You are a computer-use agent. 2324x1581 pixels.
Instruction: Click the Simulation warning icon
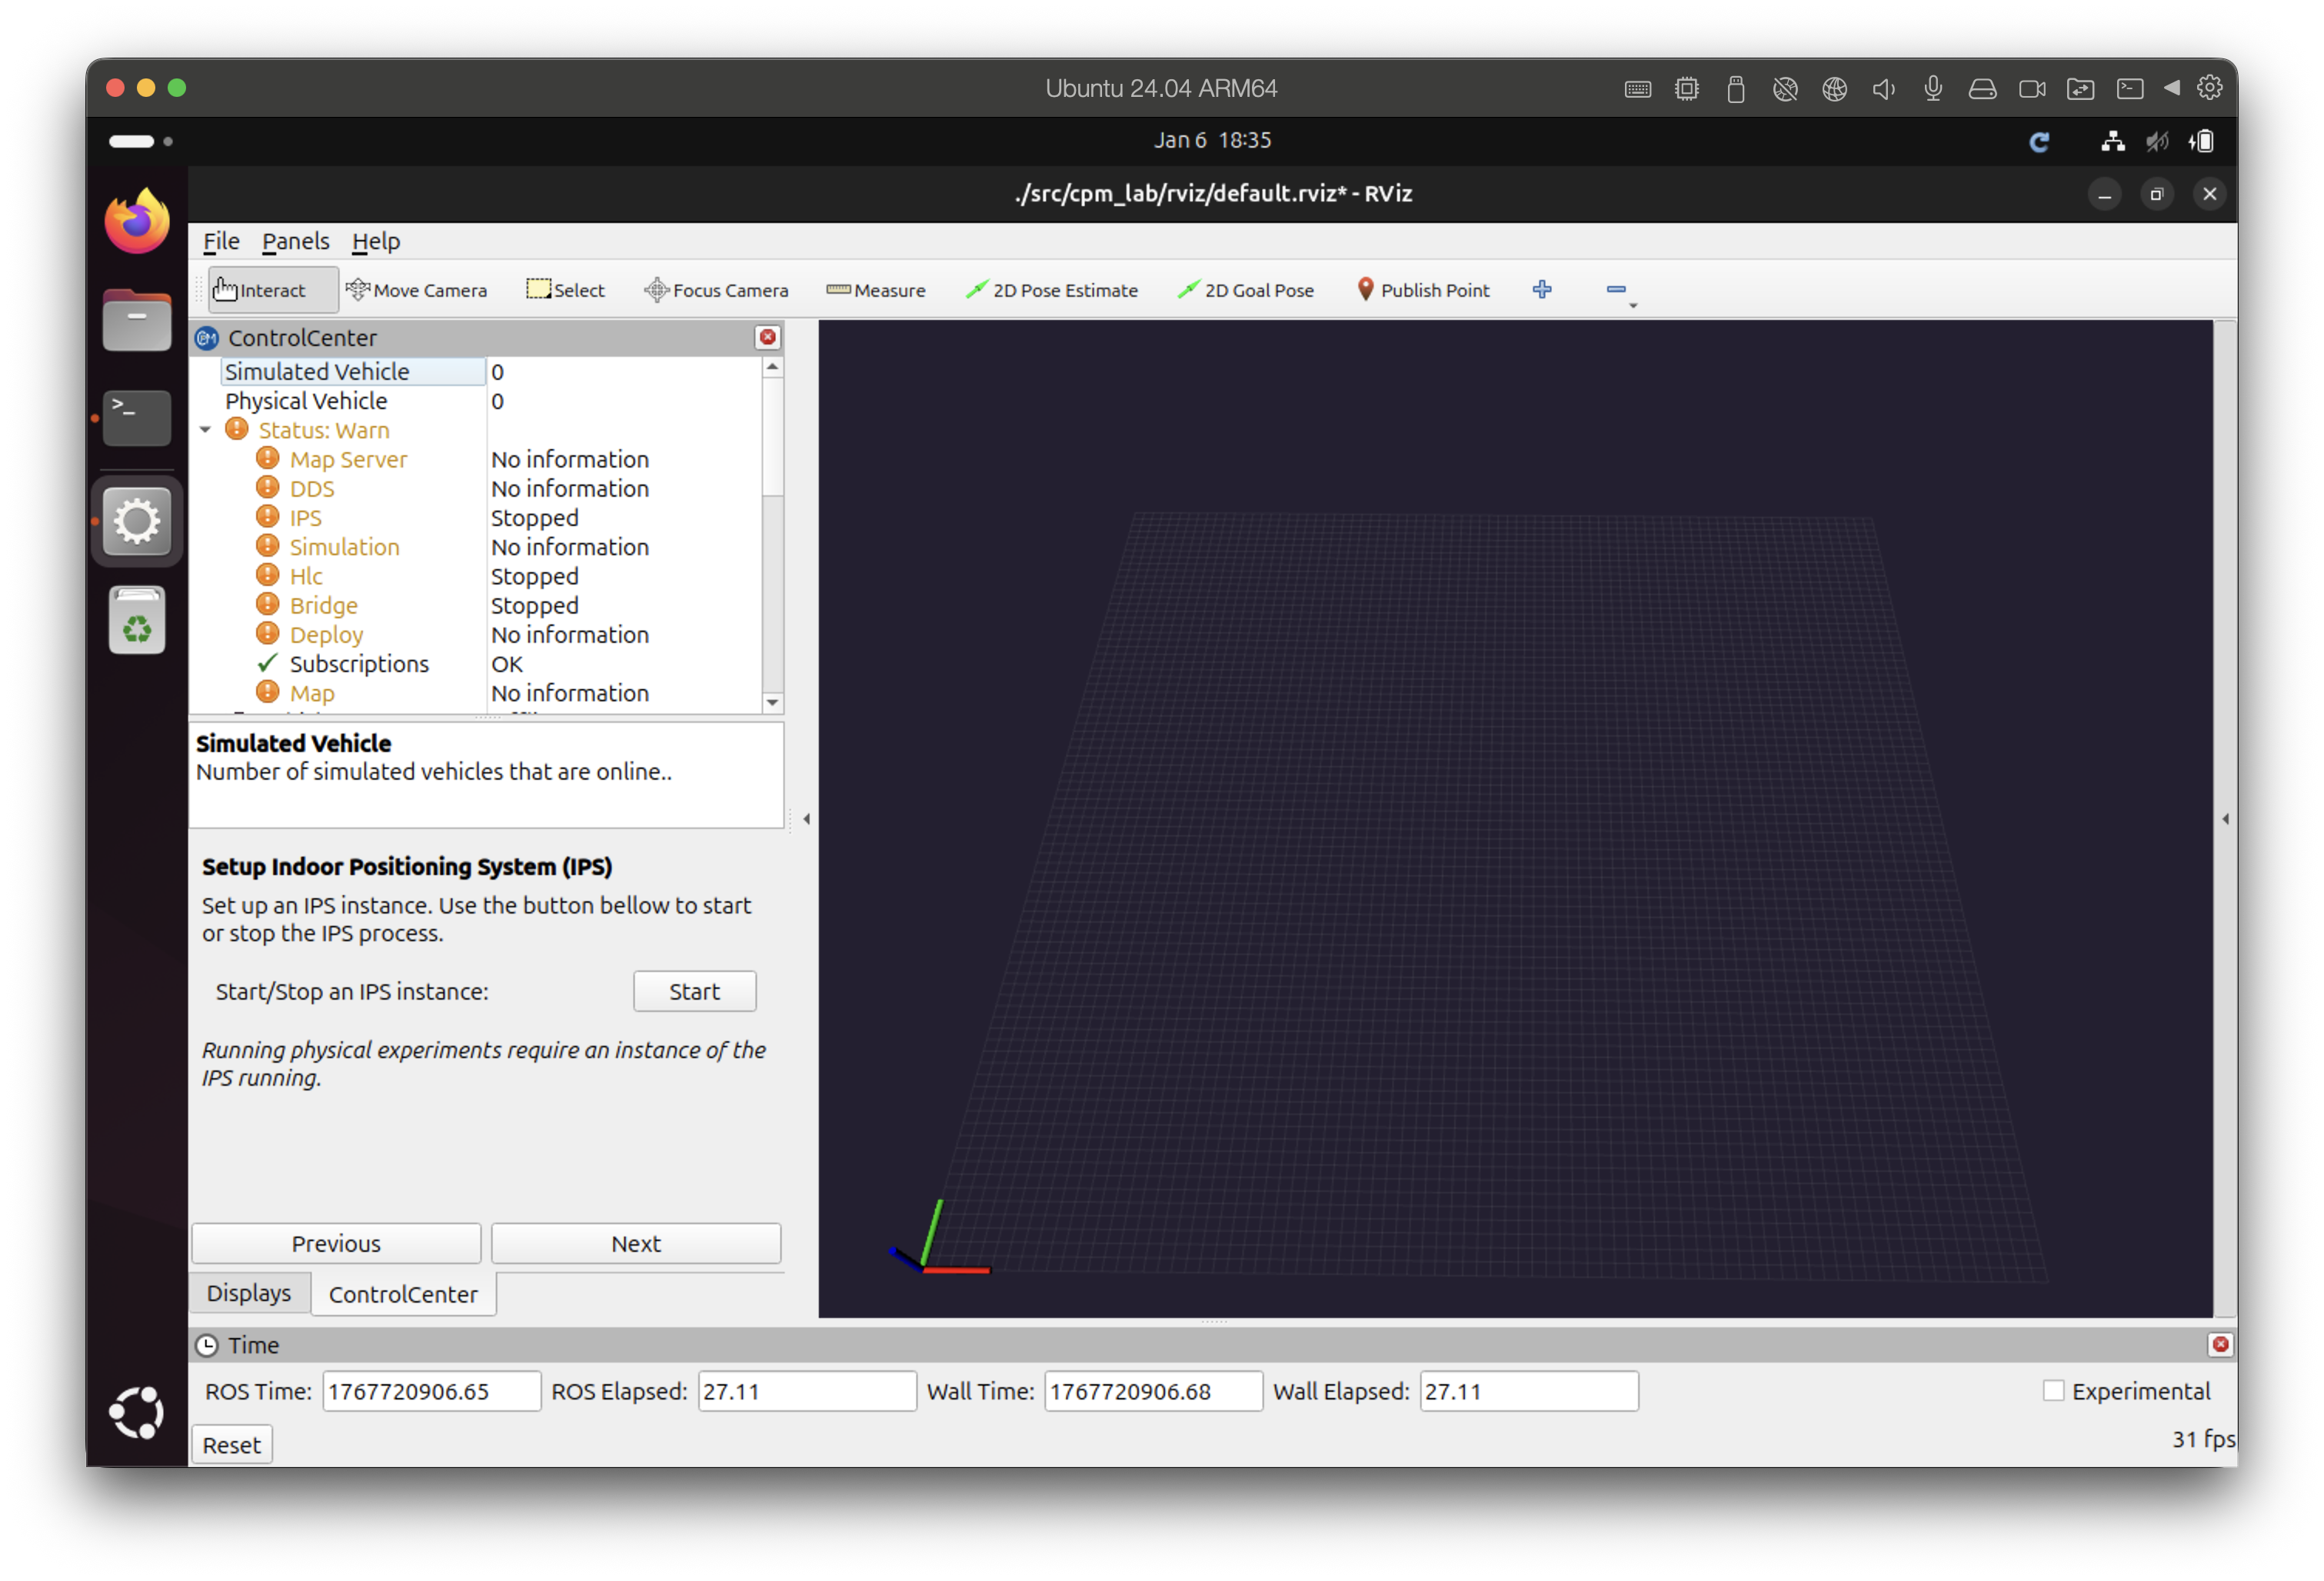267,545
